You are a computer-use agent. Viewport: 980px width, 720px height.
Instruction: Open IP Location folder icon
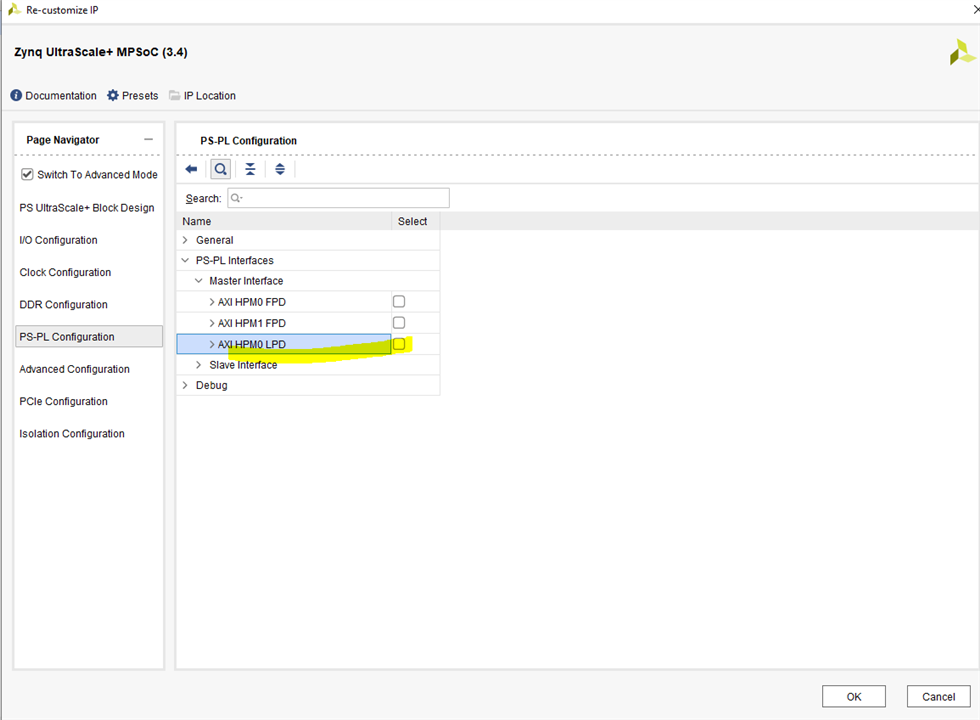pos(175,96)
